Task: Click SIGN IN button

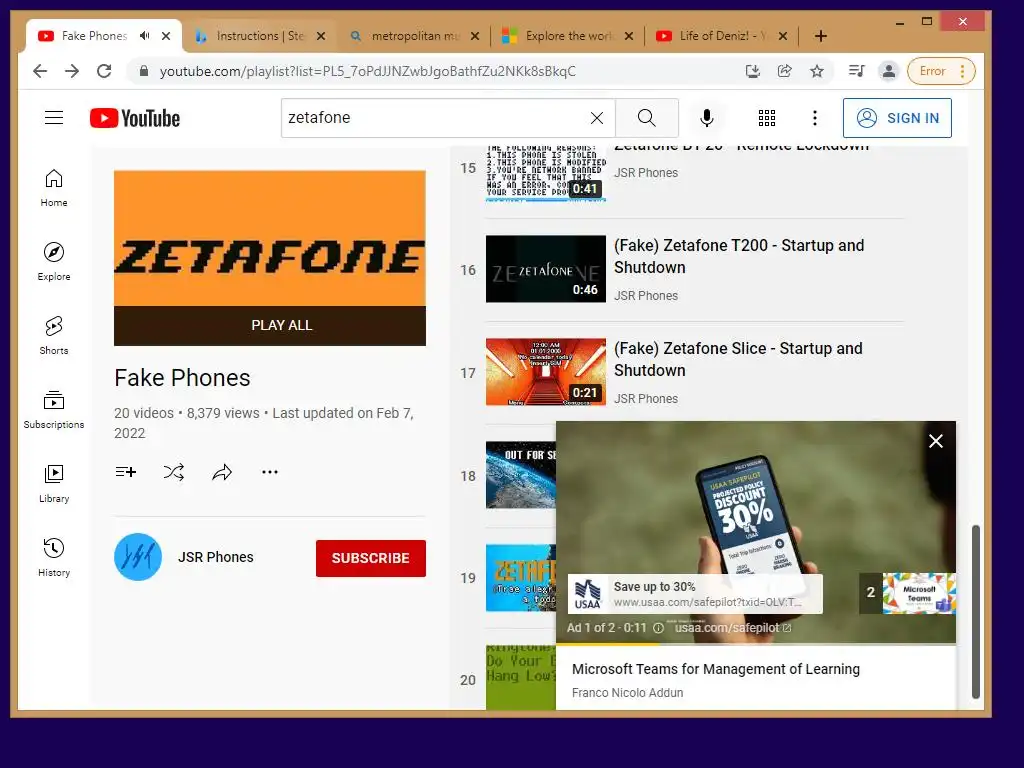Action: (897, 118)
